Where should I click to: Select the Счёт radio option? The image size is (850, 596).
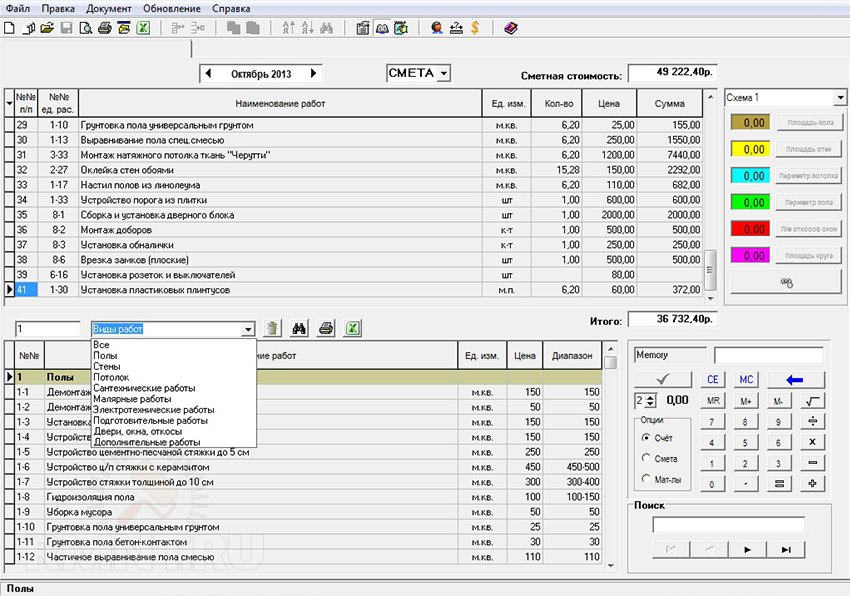click(x=646, y=438)
